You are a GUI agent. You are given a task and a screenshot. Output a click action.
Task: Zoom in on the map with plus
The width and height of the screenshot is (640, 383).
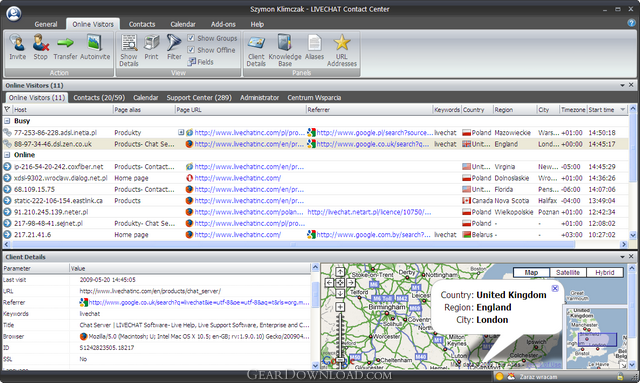[340, 307]
